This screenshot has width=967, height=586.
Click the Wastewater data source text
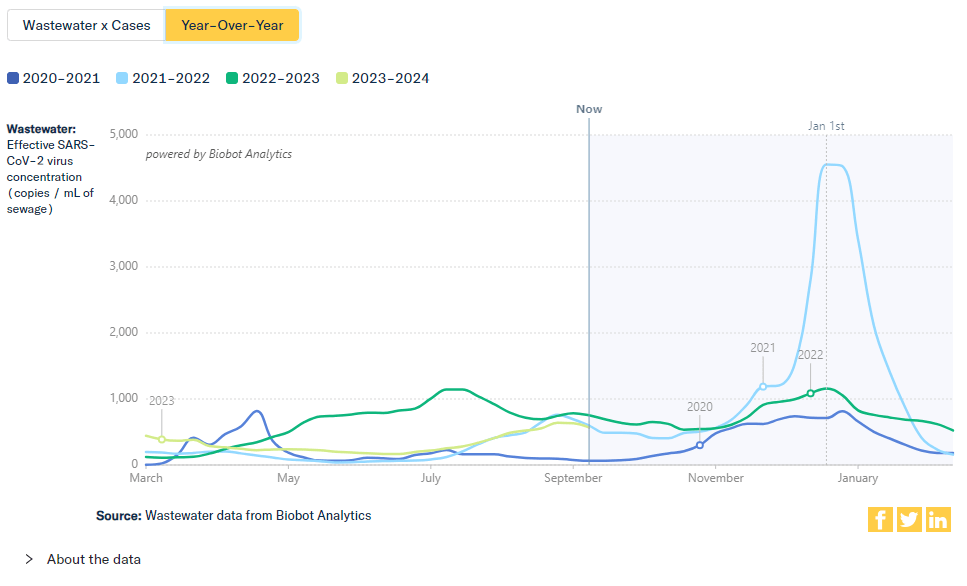point(258,516)
